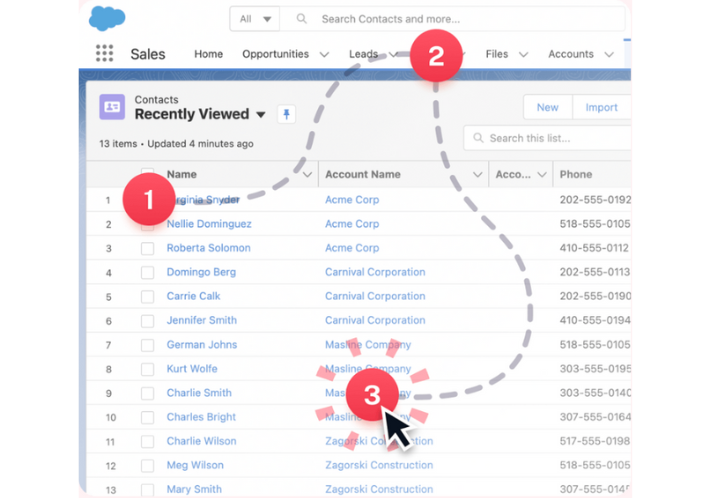The image size is (711, 498).
Task: Click the red step 2 marker
Action: (x=436, y=56)
